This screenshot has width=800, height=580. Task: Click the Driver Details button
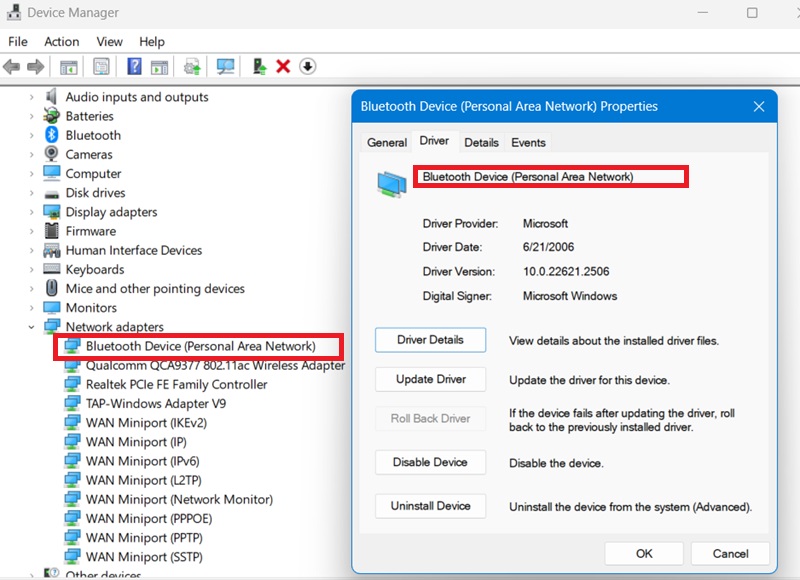click(x=430, y=340)
